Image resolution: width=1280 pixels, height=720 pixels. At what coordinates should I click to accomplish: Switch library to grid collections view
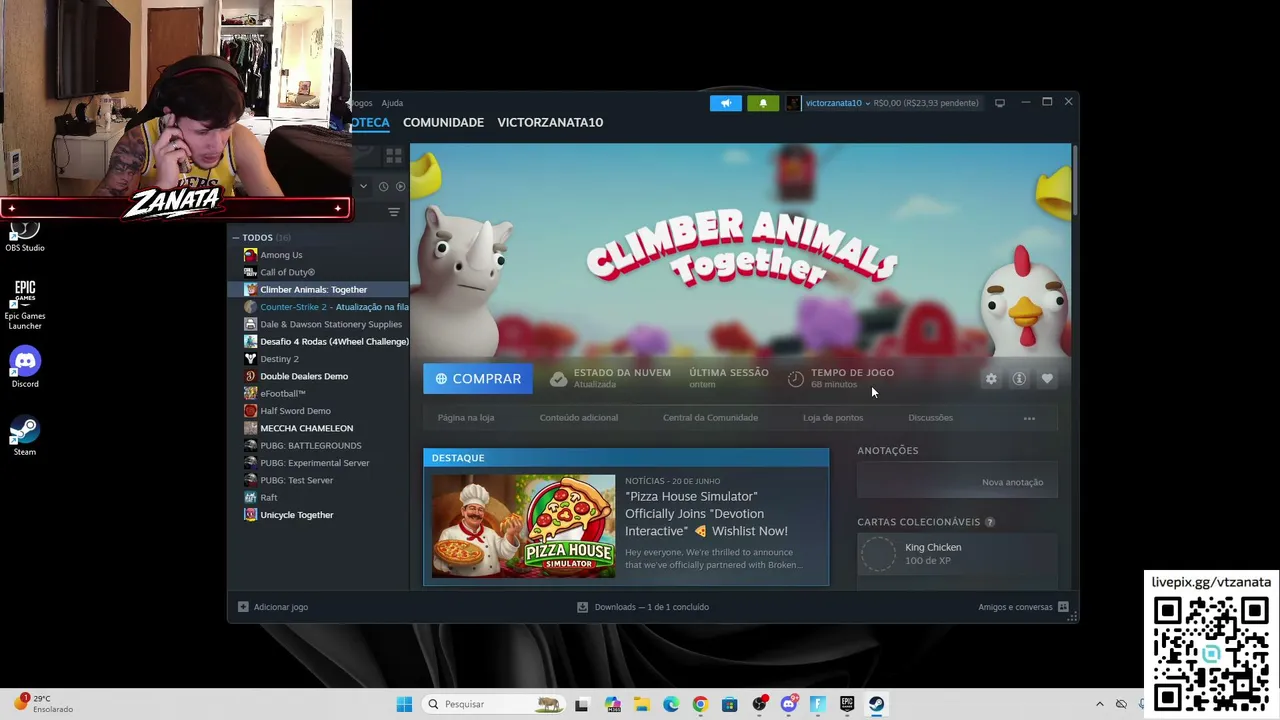394,156
